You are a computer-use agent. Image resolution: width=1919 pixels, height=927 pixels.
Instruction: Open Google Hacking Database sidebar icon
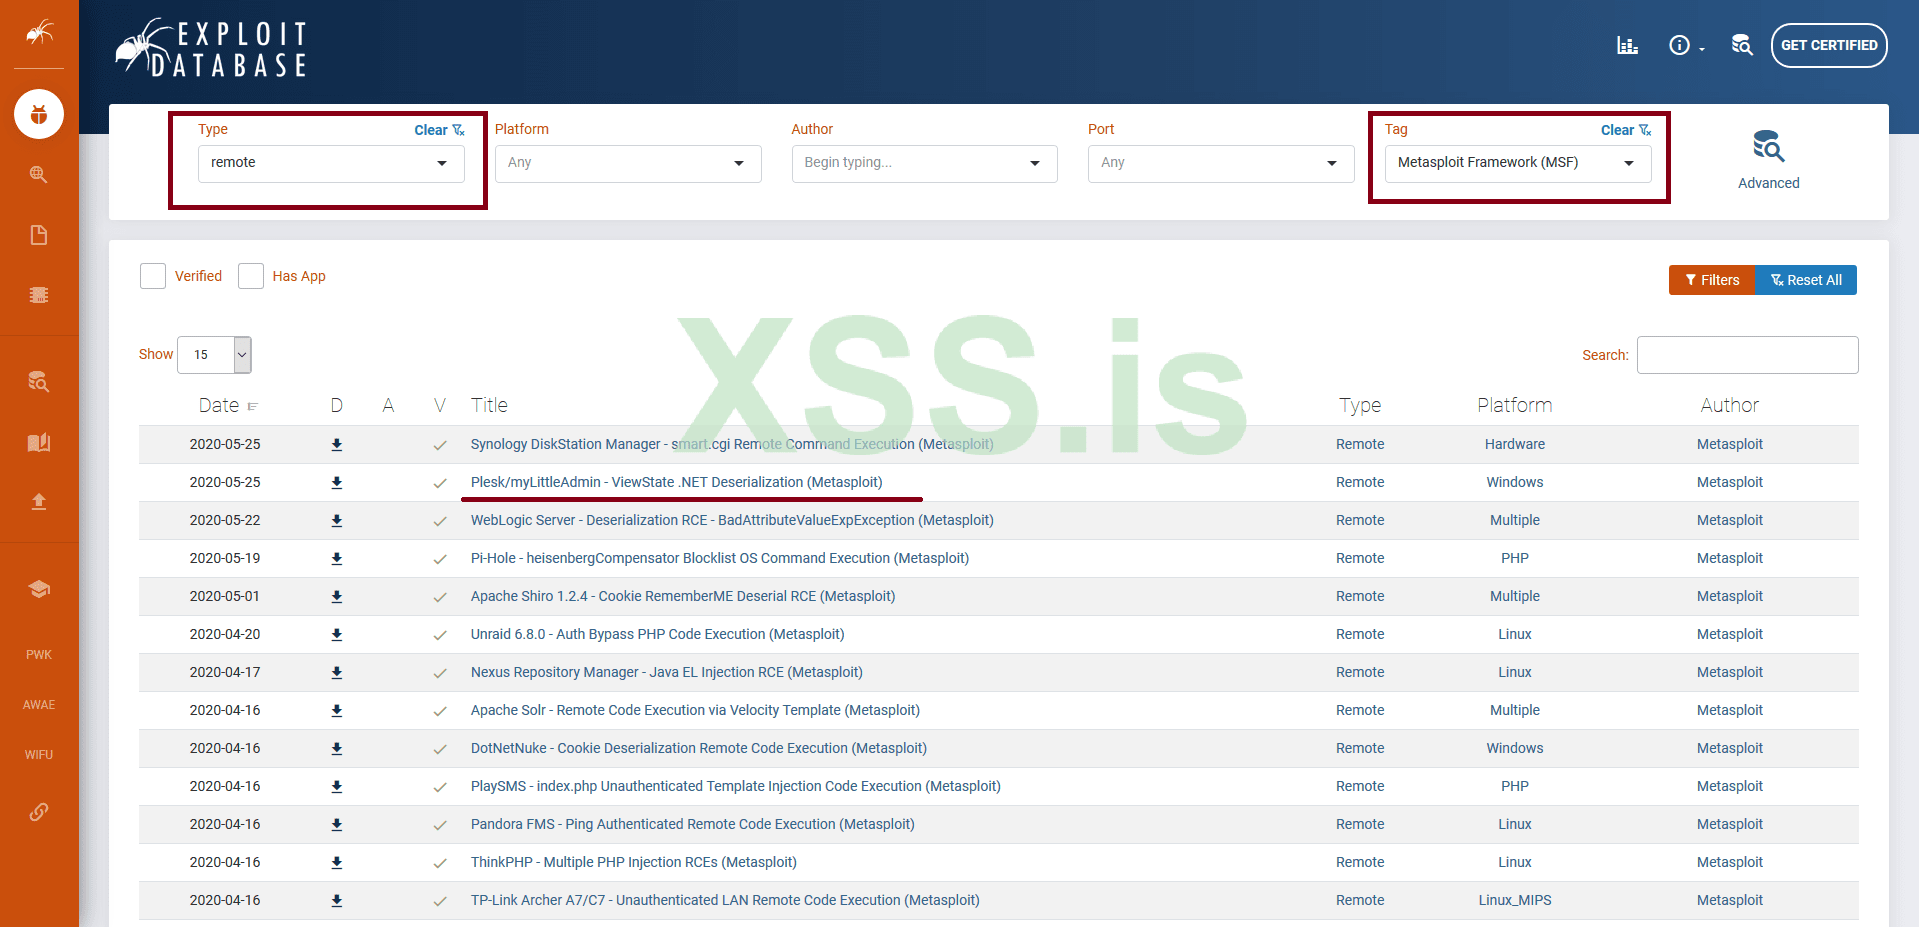[39, 174]
